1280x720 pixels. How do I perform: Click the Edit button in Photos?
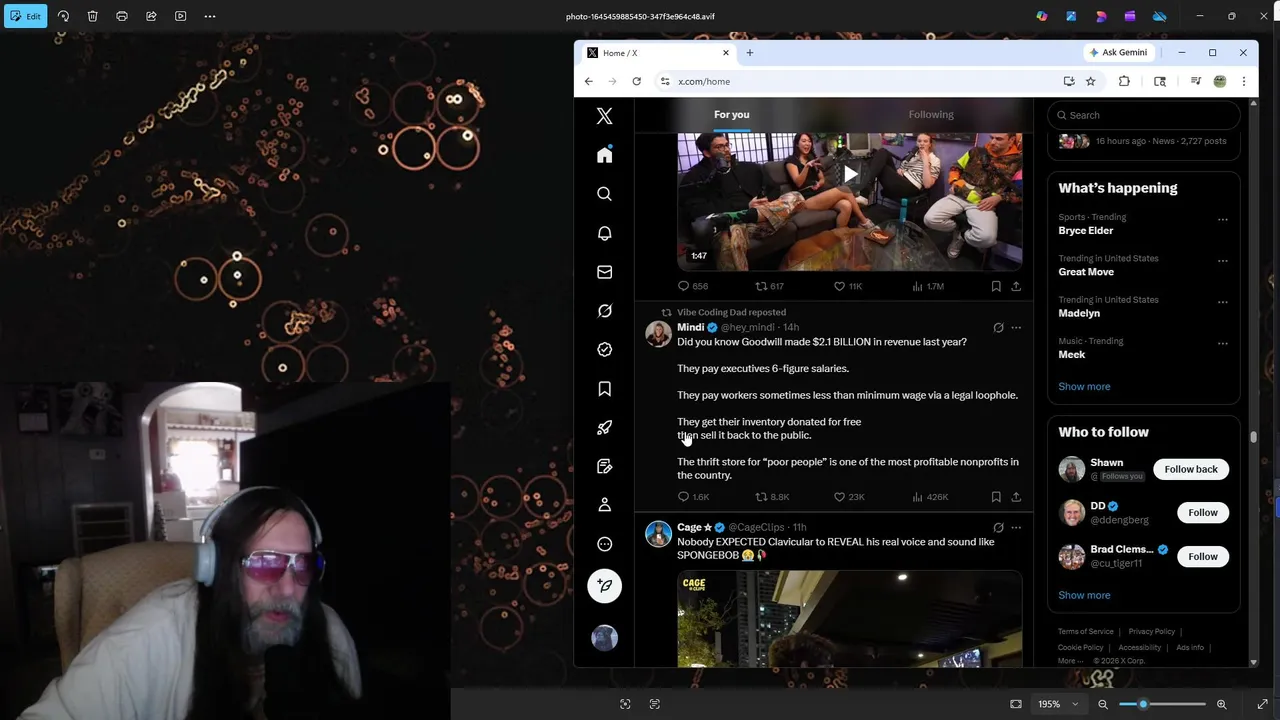[26, 16]
